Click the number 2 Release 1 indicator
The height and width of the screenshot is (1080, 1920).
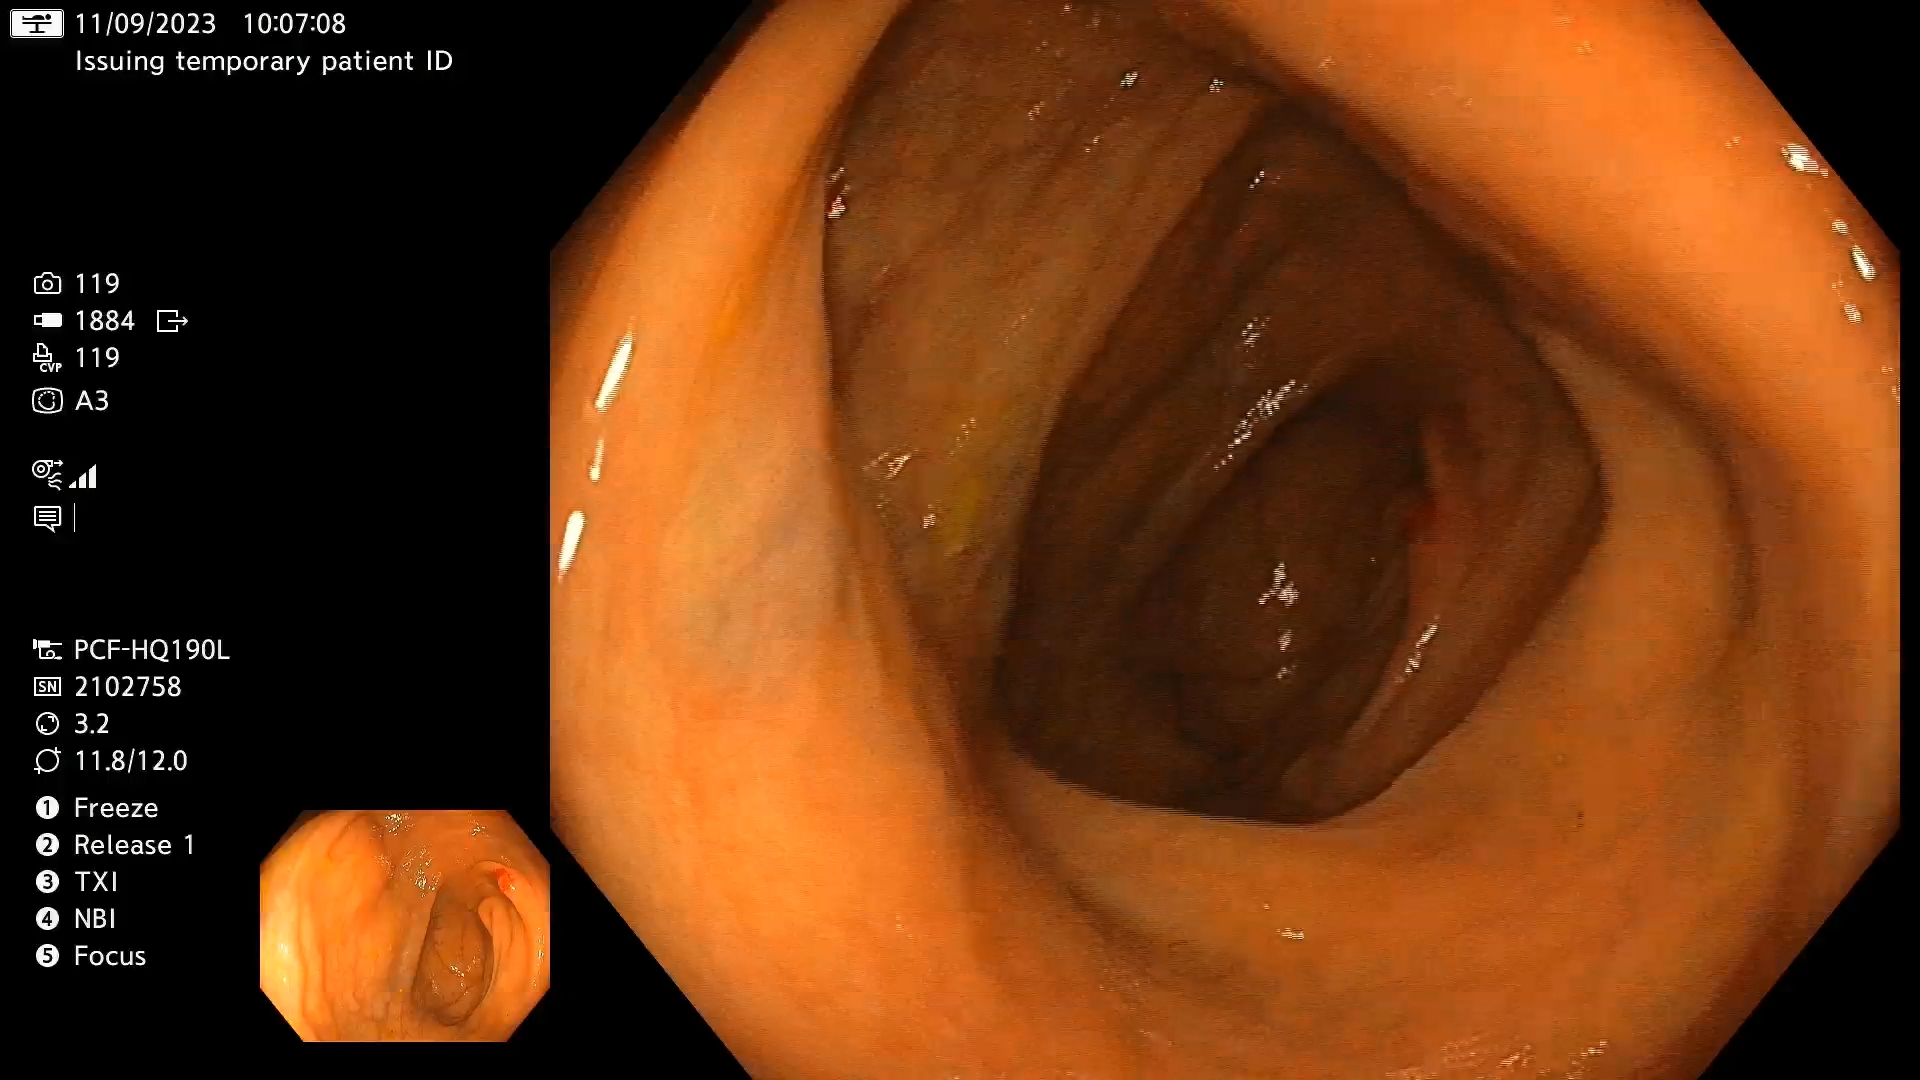click(x=47, y=845)
